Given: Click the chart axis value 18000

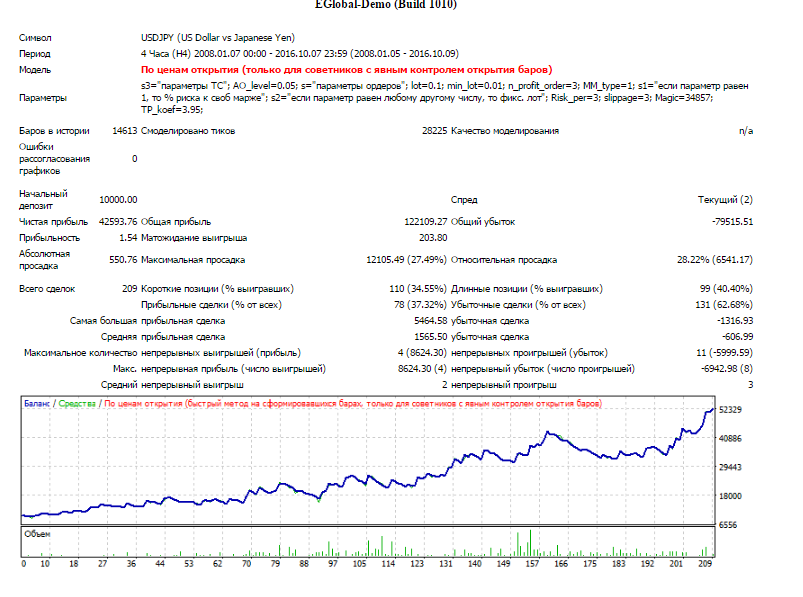Looking at the screenshot, I should pos(730,496).
